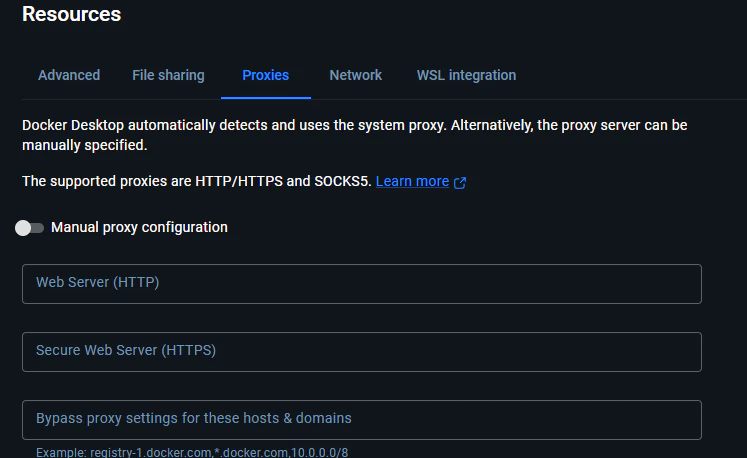Viewport: 747px width, 458px height.
Task: Focus the Secure Web Server (HTTPS) field
Action: 362,352
